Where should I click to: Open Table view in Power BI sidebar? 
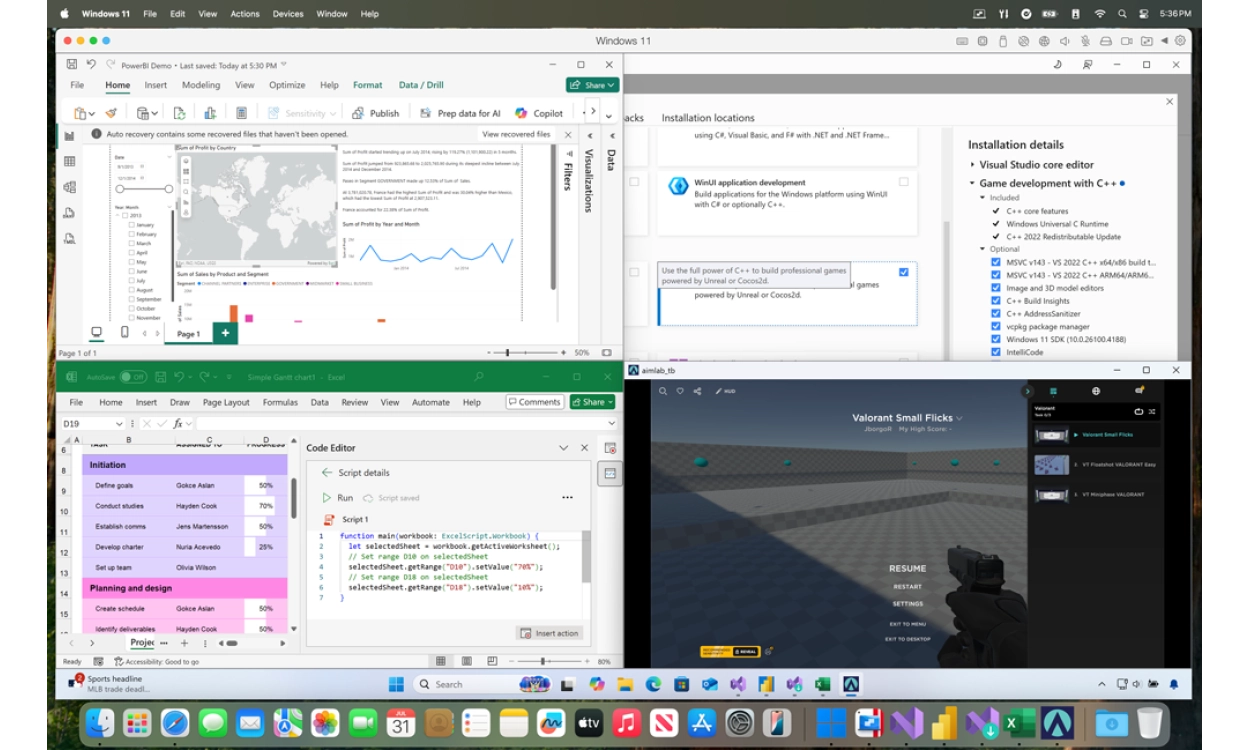click(x=69, y=161)
